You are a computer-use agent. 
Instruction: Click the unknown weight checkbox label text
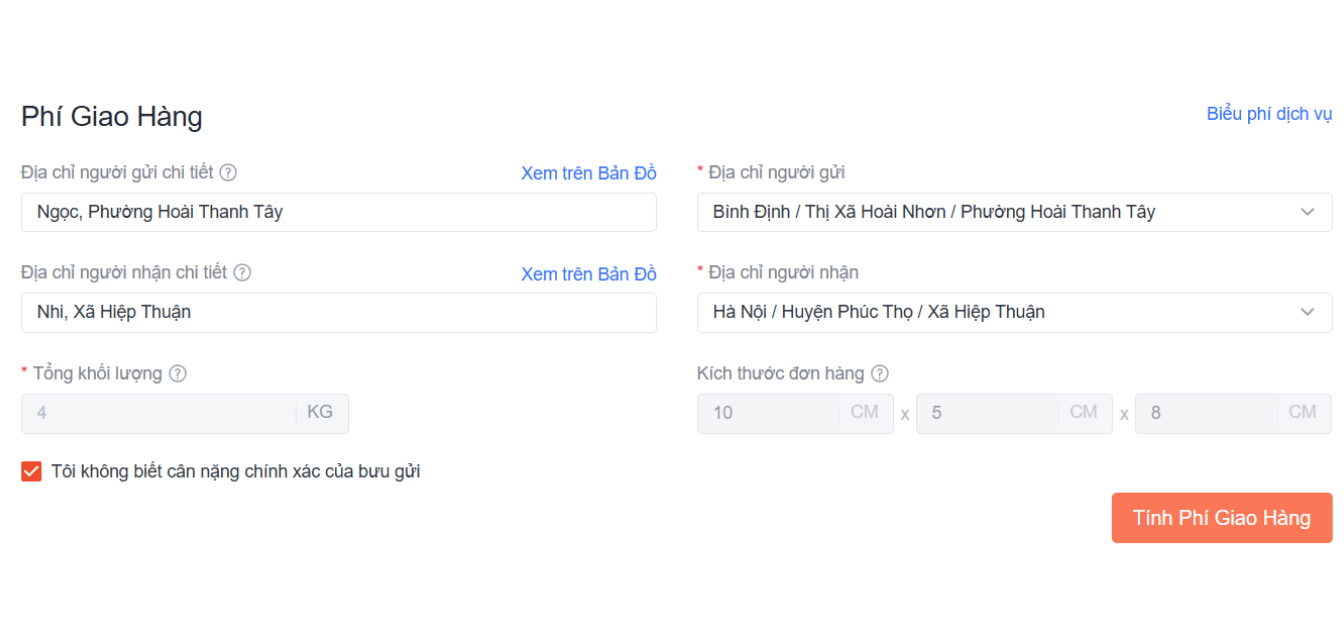point(236,471)
